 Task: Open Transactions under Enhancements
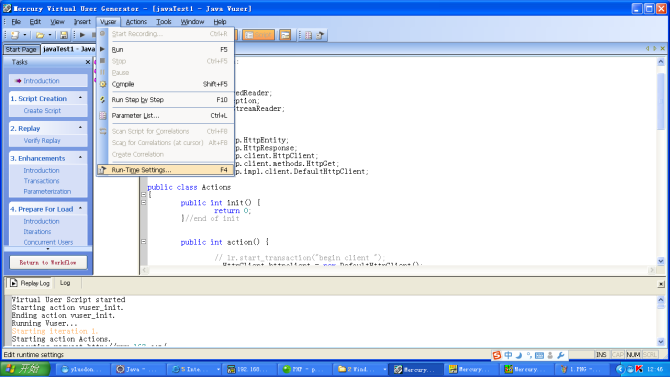coord(41,181)
